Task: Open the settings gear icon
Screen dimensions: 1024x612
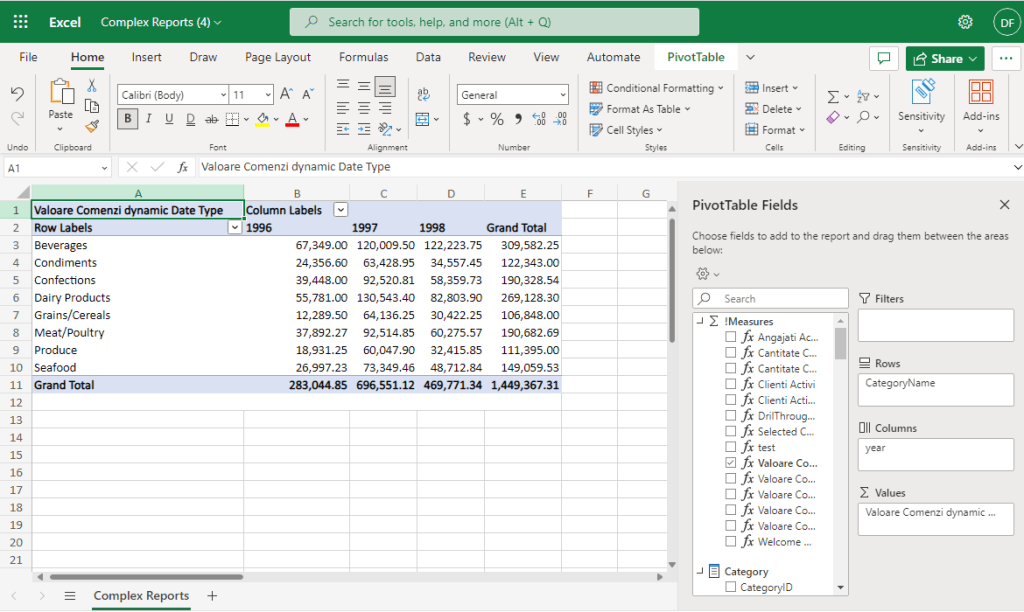Action: [x=965, y=22]
